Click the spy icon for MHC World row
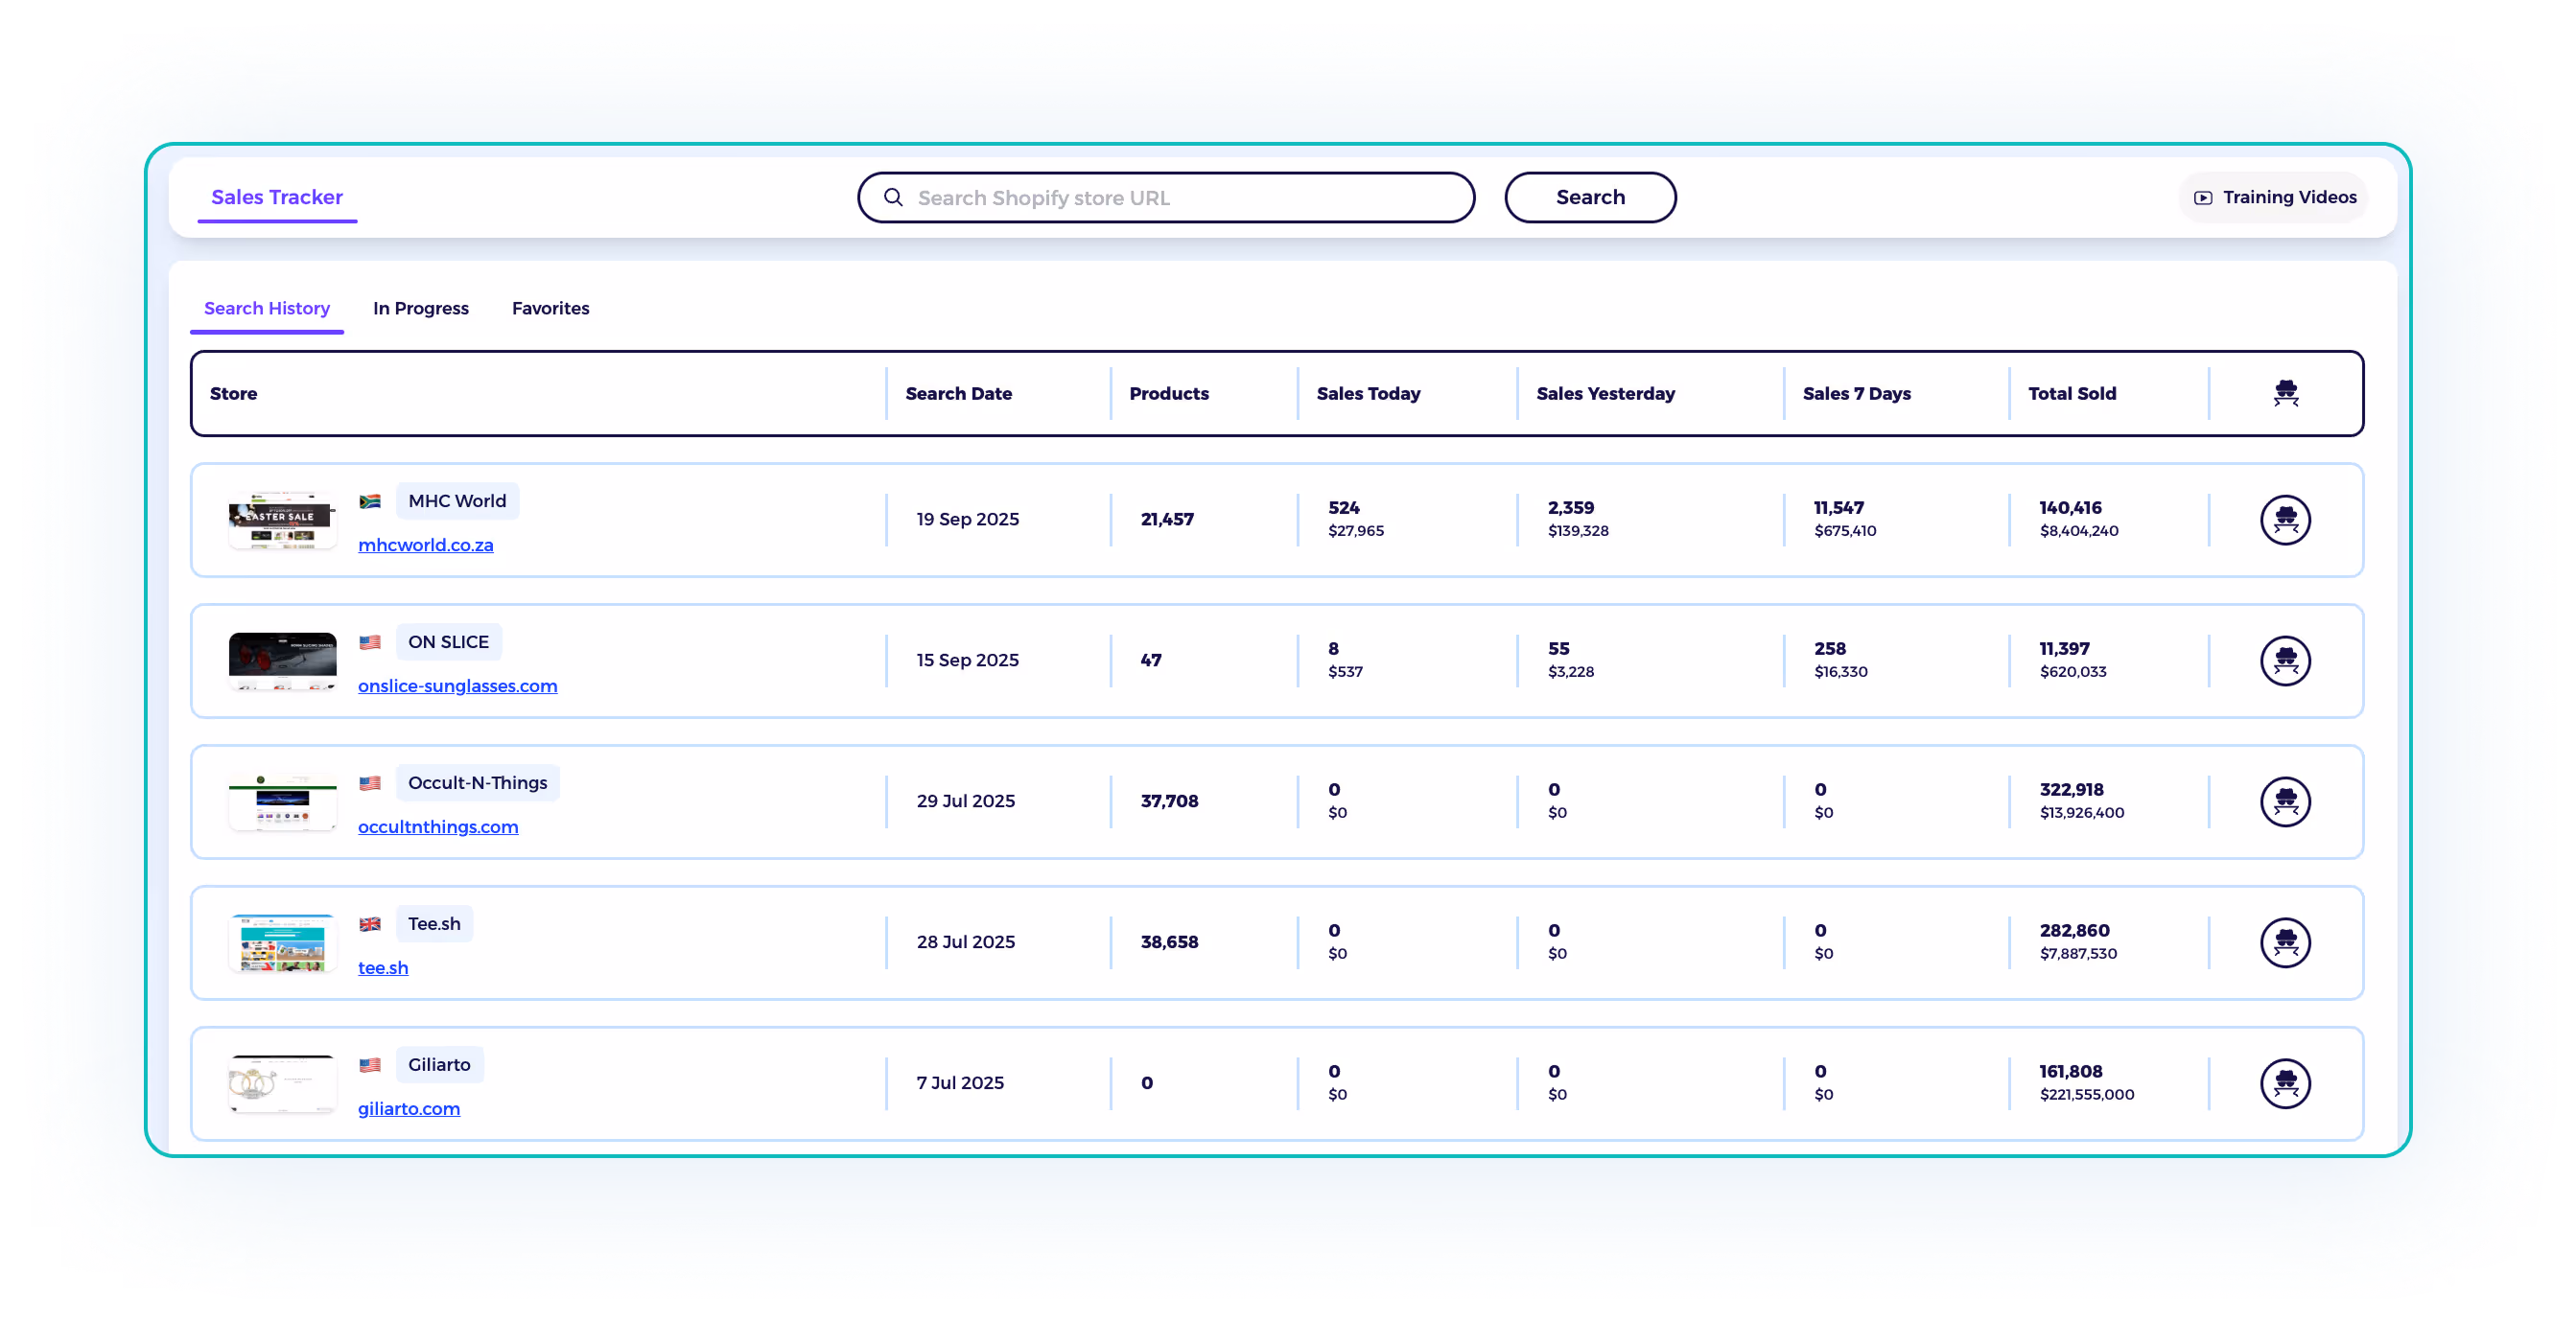This screenshot has height=1323, width=2576. (2285, 520)
